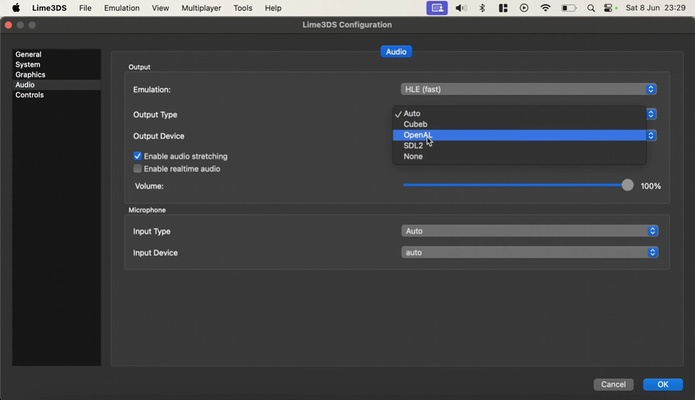Choose Cubeb in Output Type list
The image size is (695, 400).
pos(519,124)
